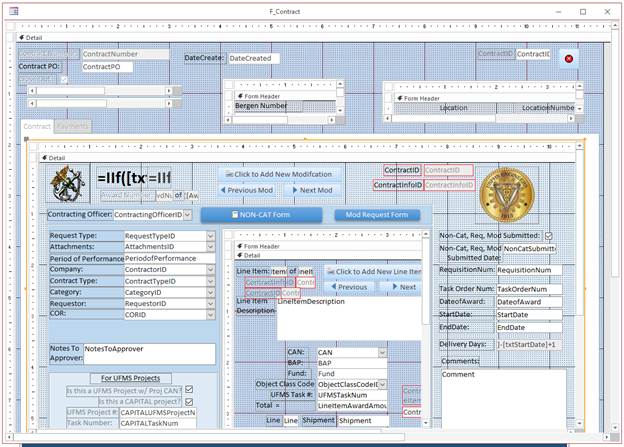Select the 'Bergen Number' header label
Screen dimensions: 624x447
[261, 106]
